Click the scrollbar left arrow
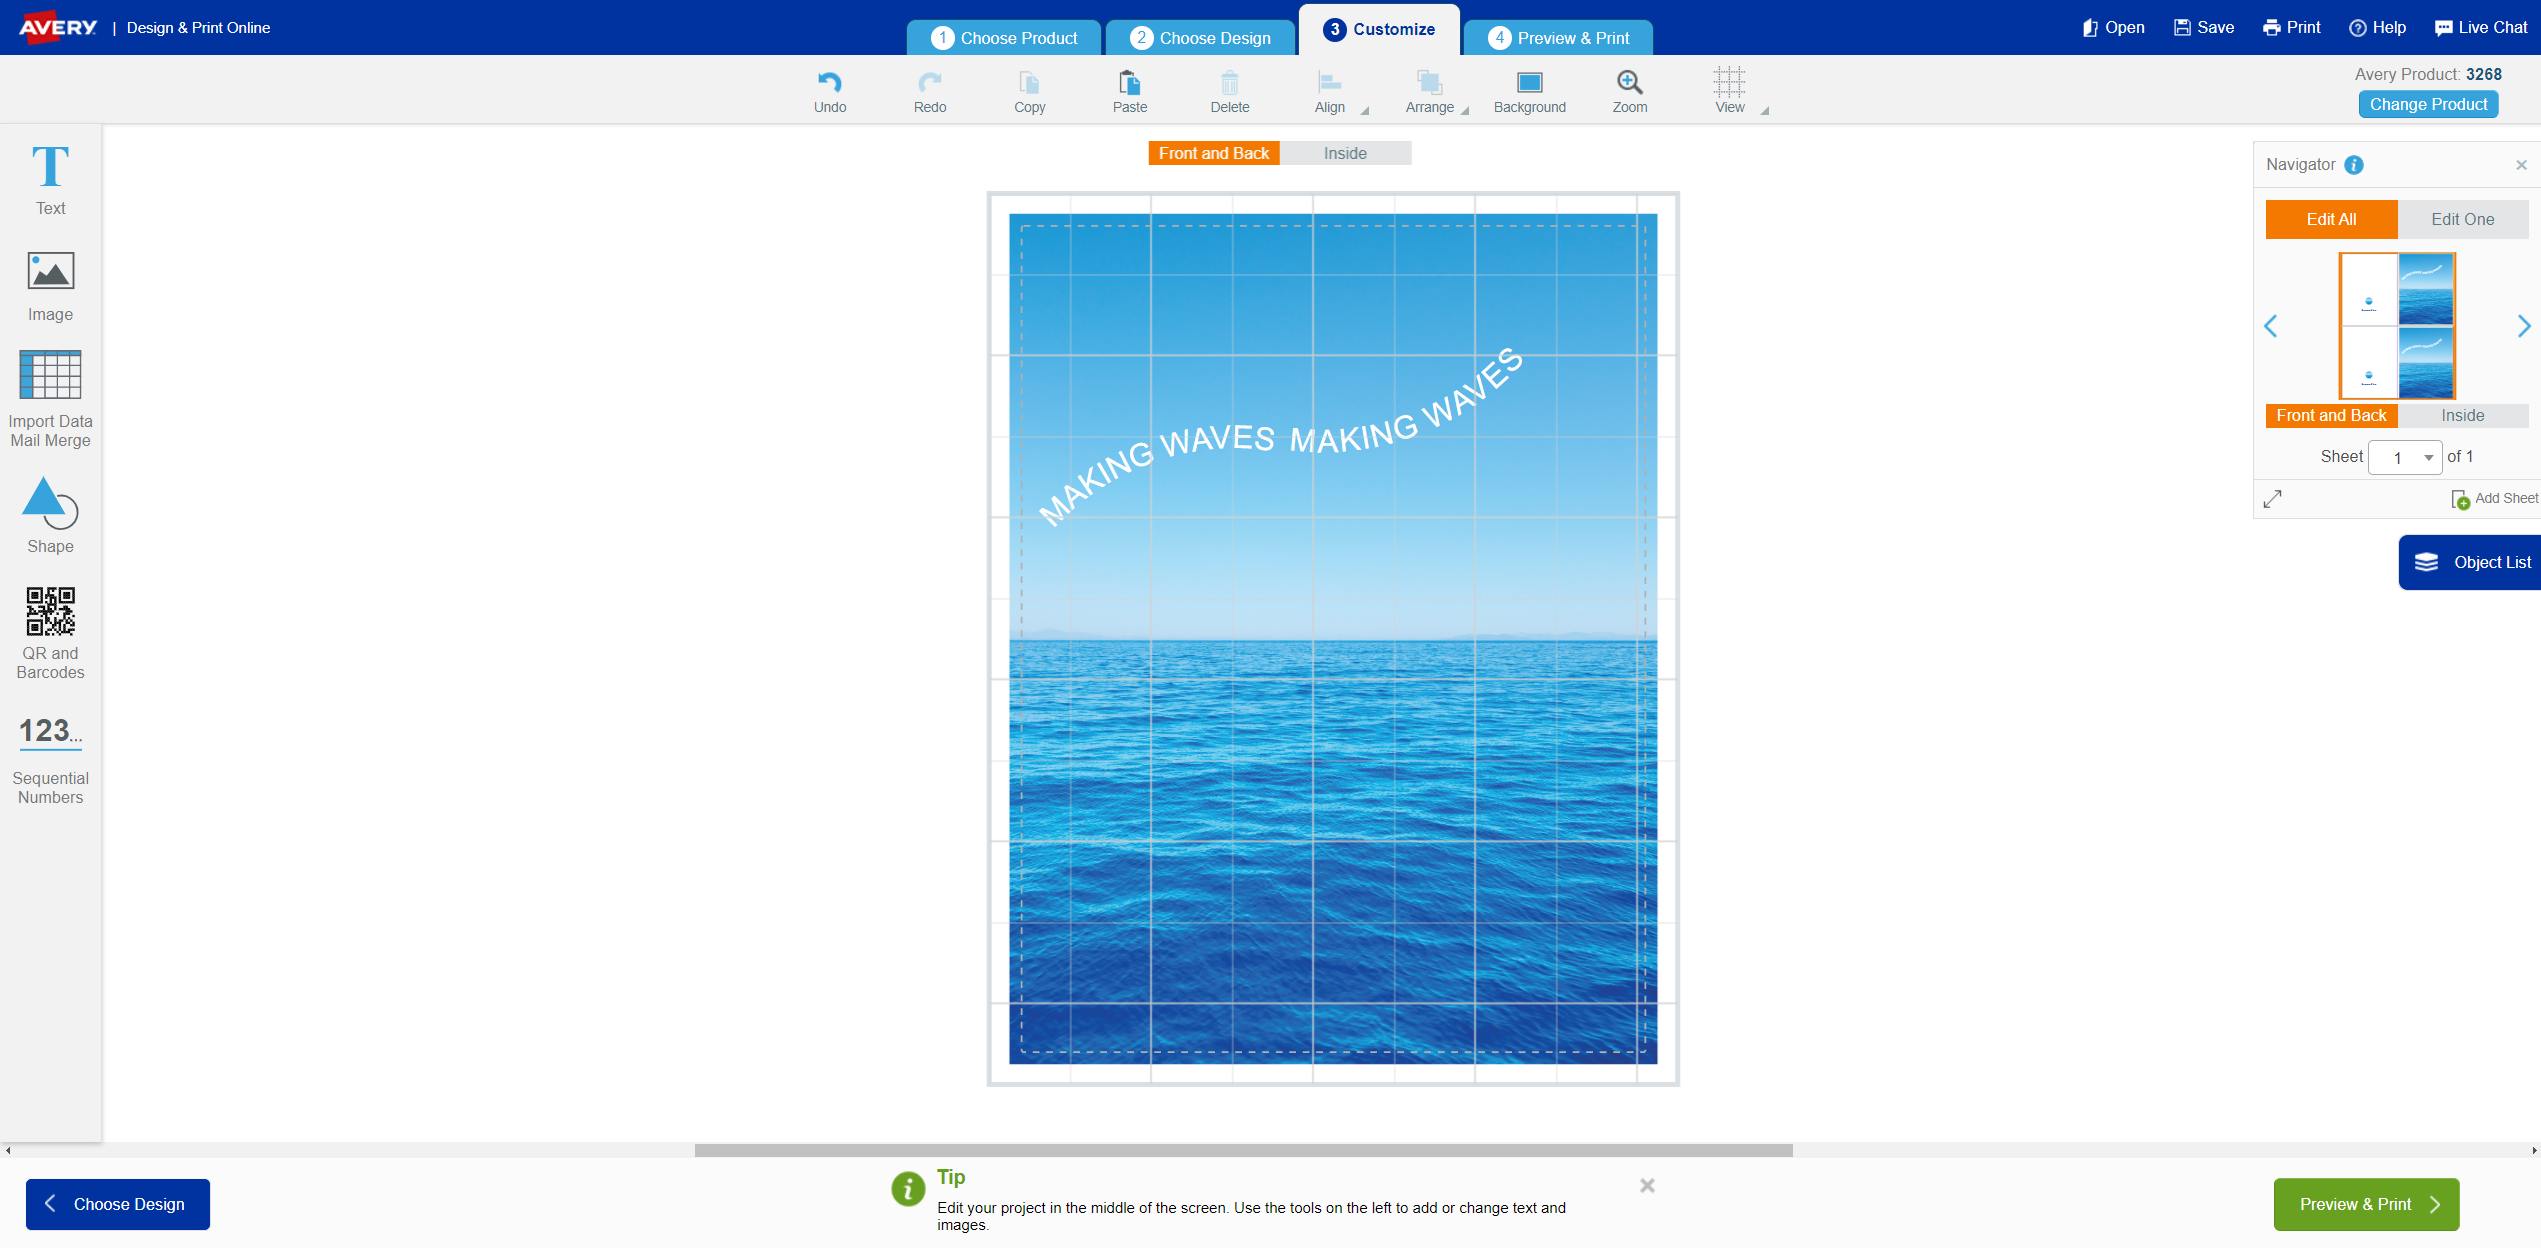This screenshot has width=2541, height=1248. coord(7,1150)
